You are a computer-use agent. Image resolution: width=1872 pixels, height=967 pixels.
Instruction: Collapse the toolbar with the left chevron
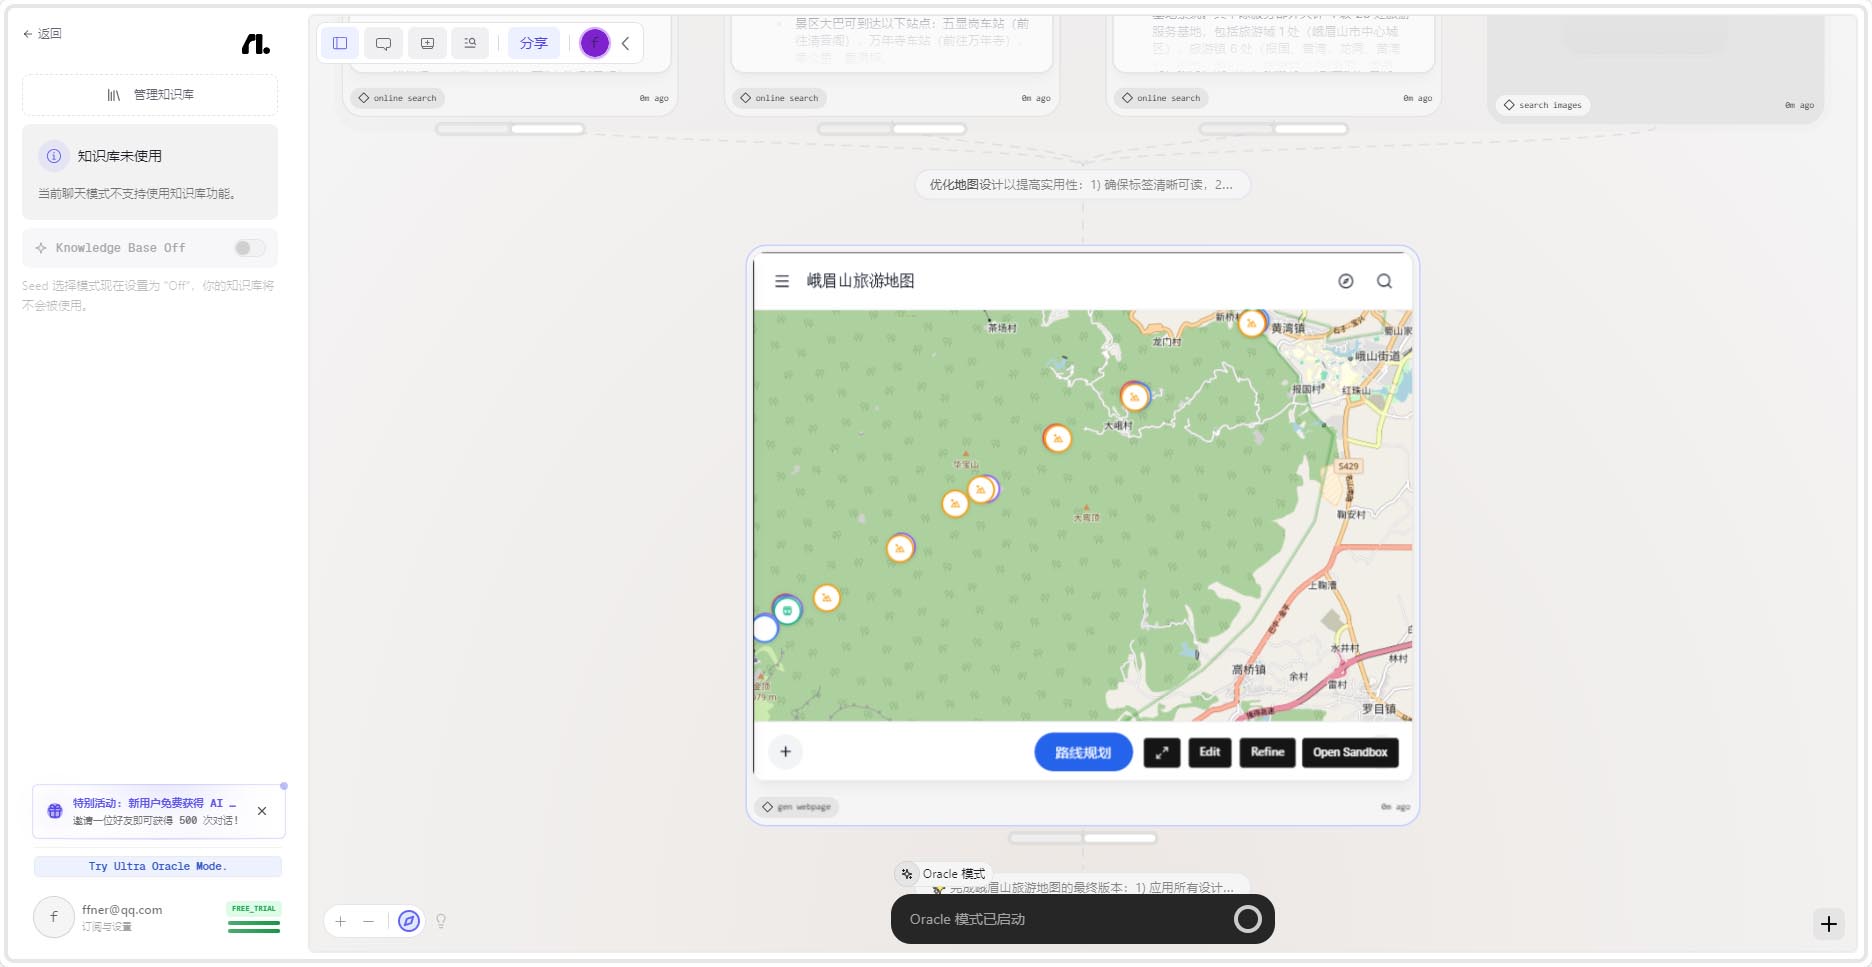coord(626,43)
